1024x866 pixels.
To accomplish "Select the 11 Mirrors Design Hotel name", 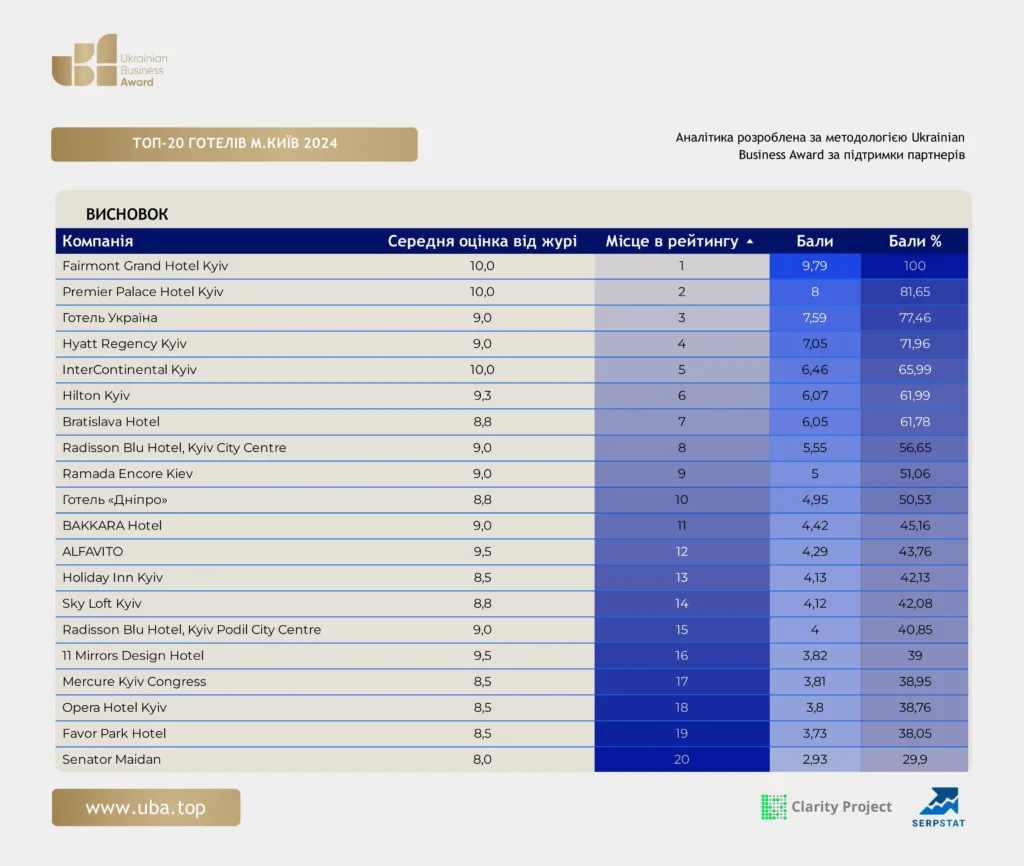I will (133, 656).
